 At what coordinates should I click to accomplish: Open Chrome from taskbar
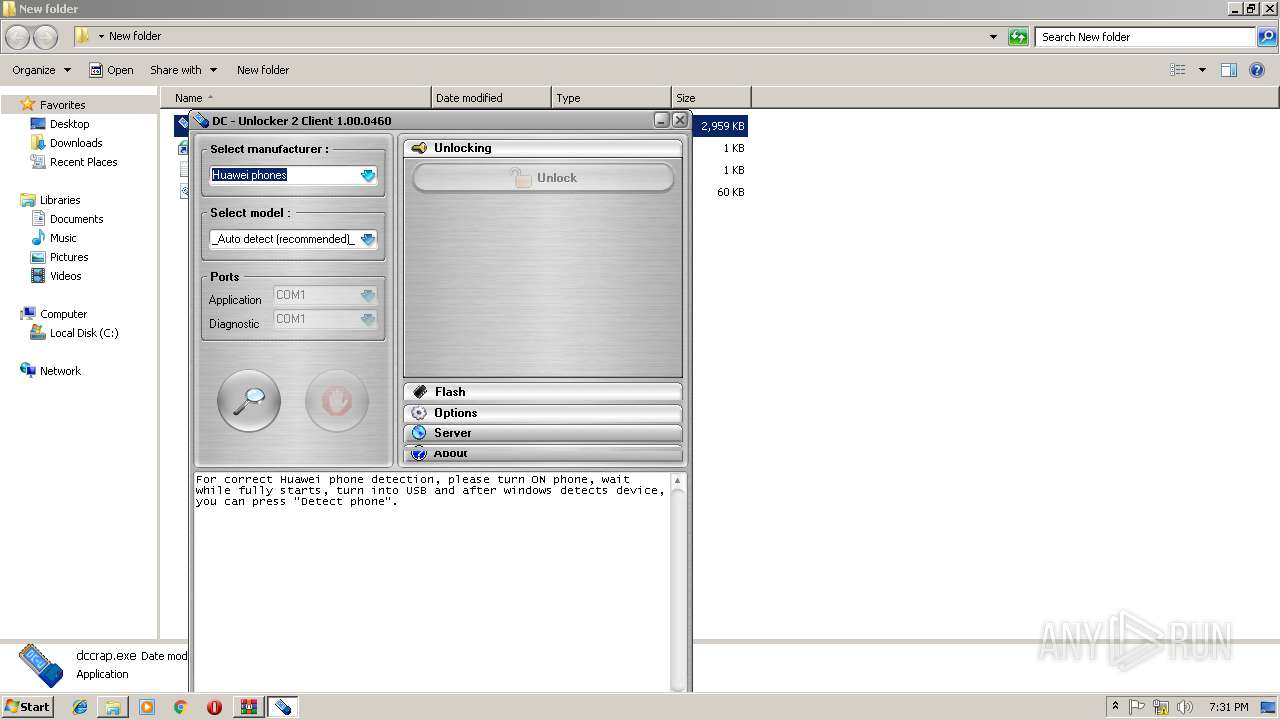[180, 707]
